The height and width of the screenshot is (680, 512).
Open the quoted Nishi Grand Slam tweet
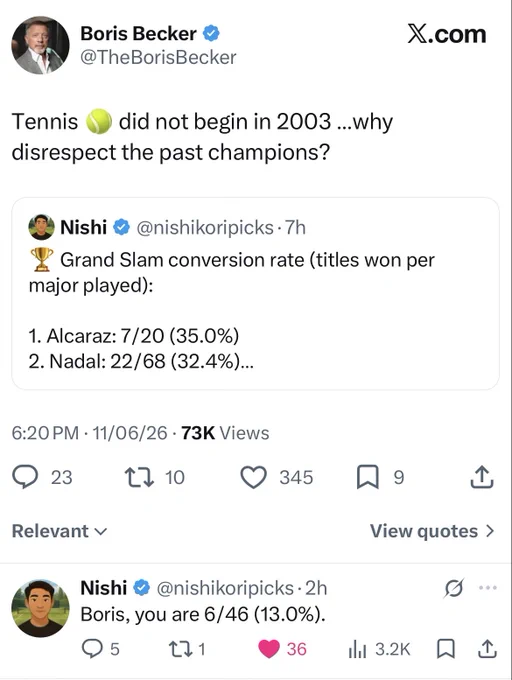255,294
